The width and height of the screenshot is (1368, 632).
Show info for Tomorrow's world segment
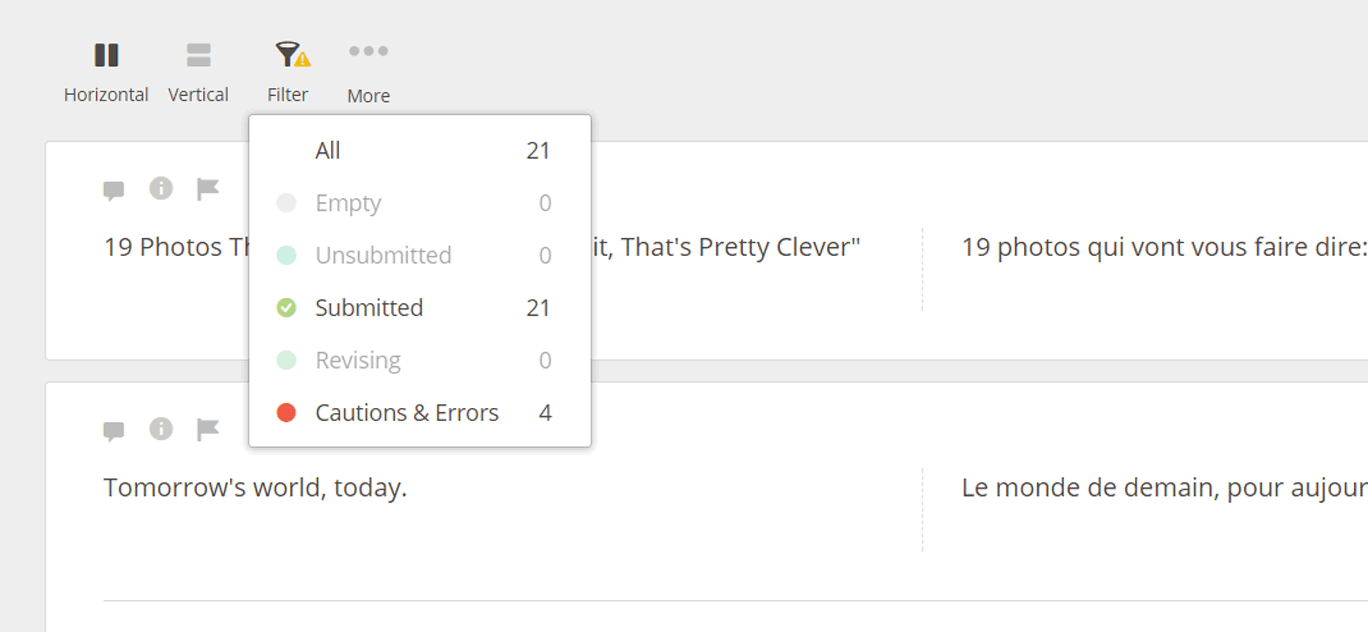(x=161, y=429)
